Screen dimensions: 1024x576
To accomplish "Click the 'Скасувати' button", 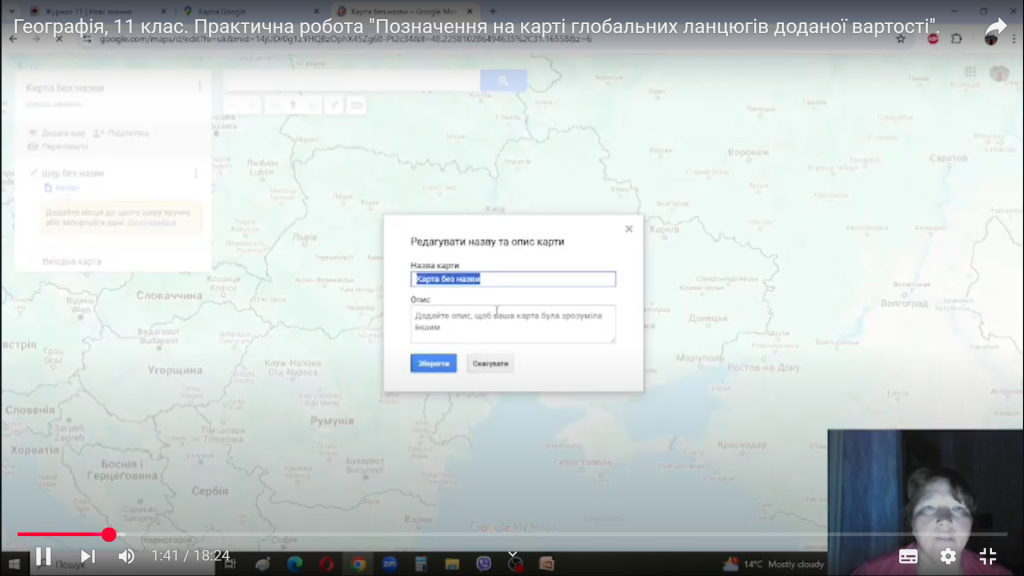I will (490, 363).
